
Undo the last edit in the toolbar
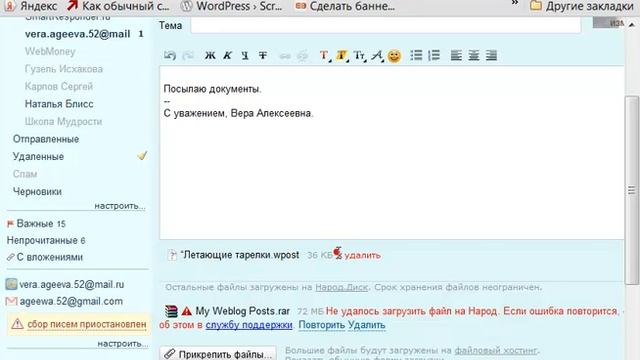[x=169, y=56]
